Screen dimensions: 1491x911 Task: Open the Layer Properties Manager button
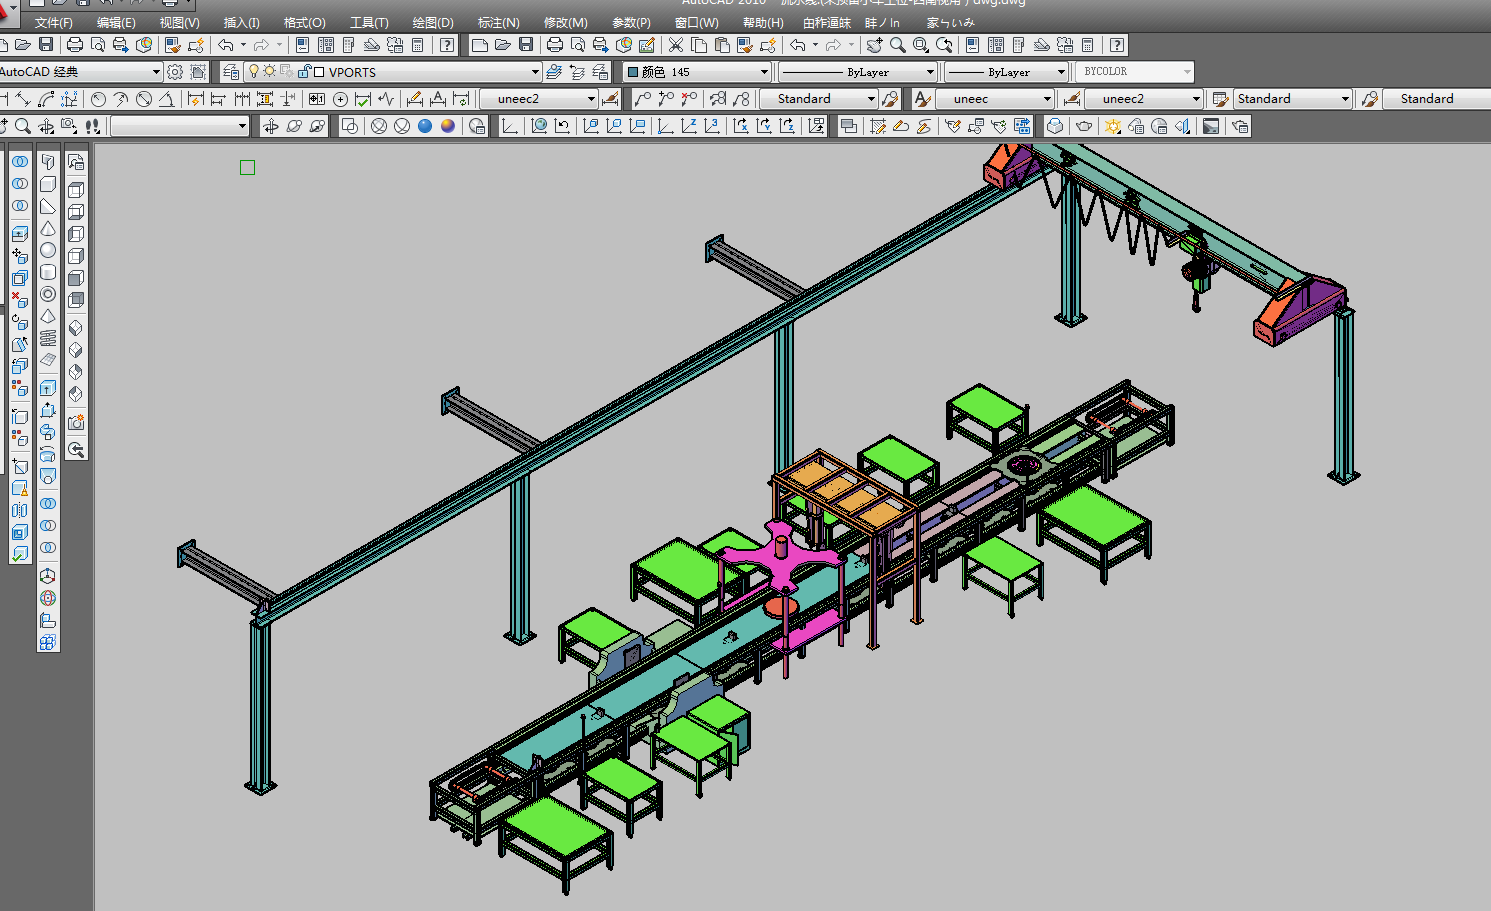pyautogui.click(x=231, y=72)
